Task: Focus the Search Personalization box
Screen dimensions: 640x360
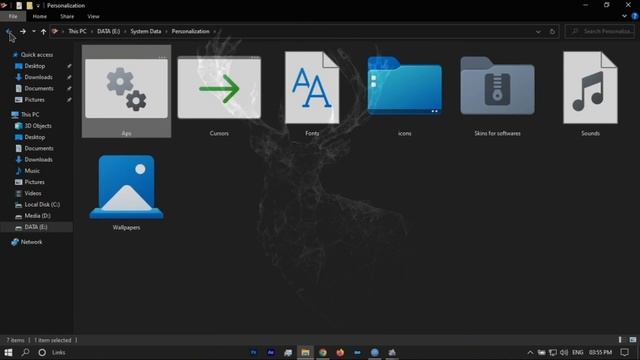Action: tap(600, 31)
